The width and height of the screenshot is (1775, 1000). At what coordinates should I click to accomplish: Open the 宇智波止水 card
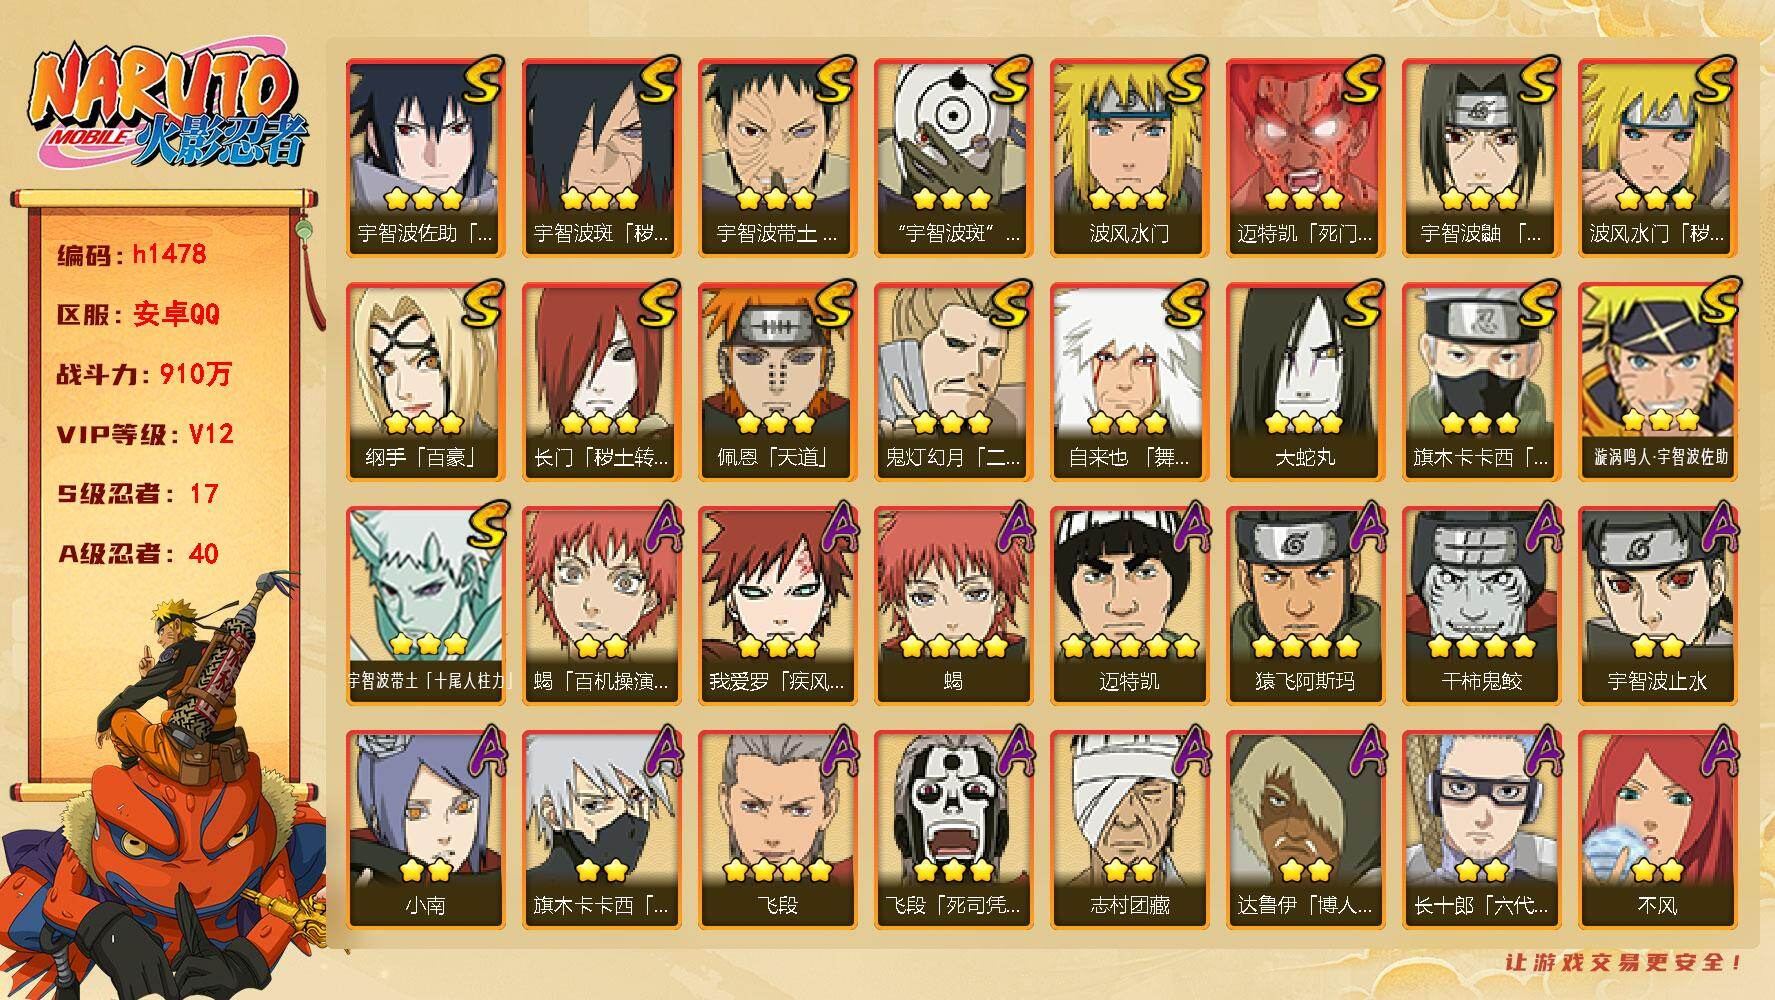(1657, 606)
